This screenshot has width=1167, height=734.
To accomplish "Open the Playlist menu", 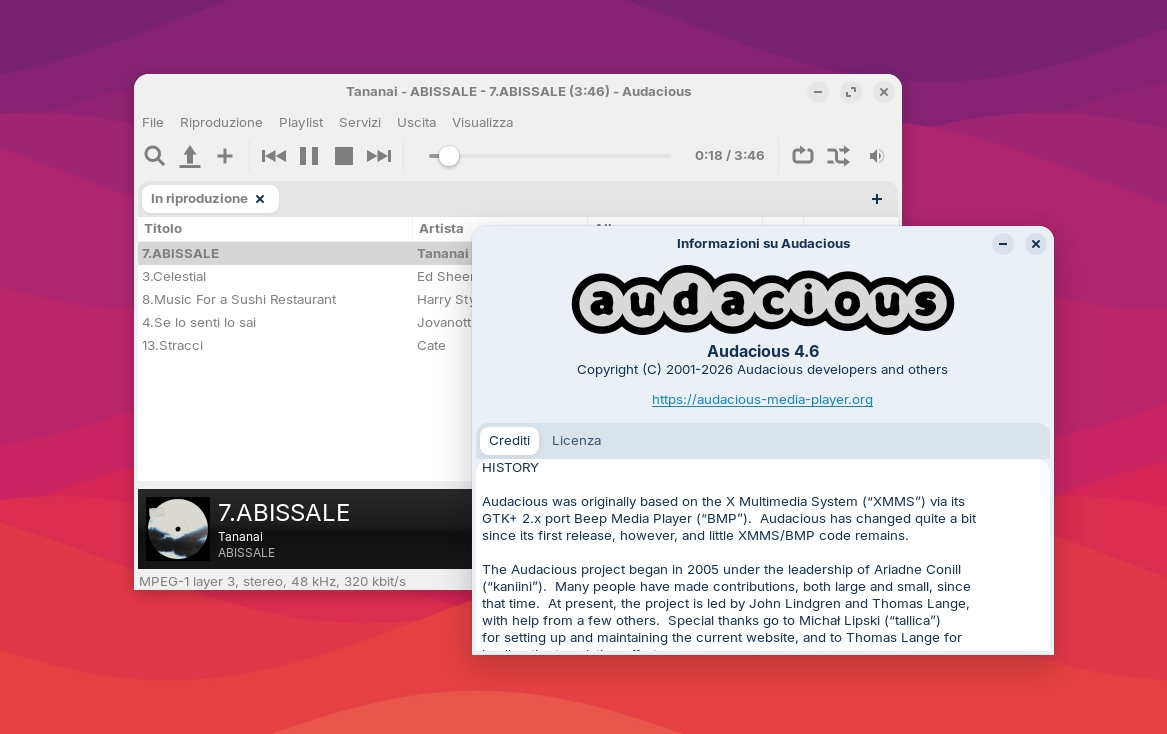I will 301,123.
